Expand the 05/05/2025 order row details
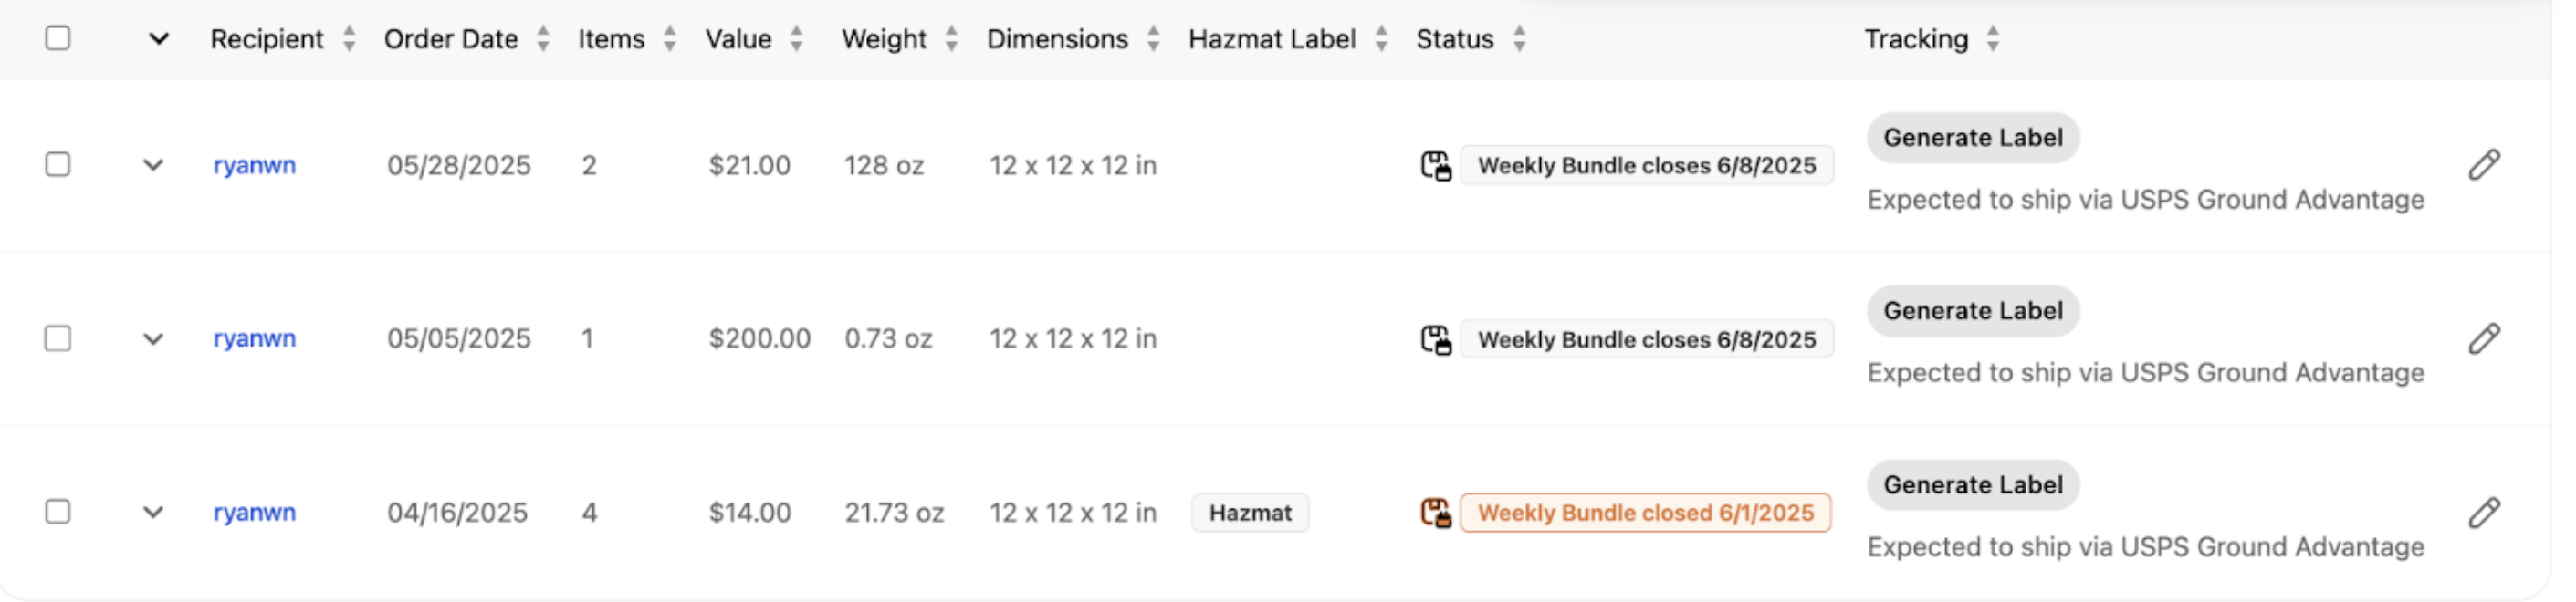The width and height of the screenshot is (2576, 602). 153,339
